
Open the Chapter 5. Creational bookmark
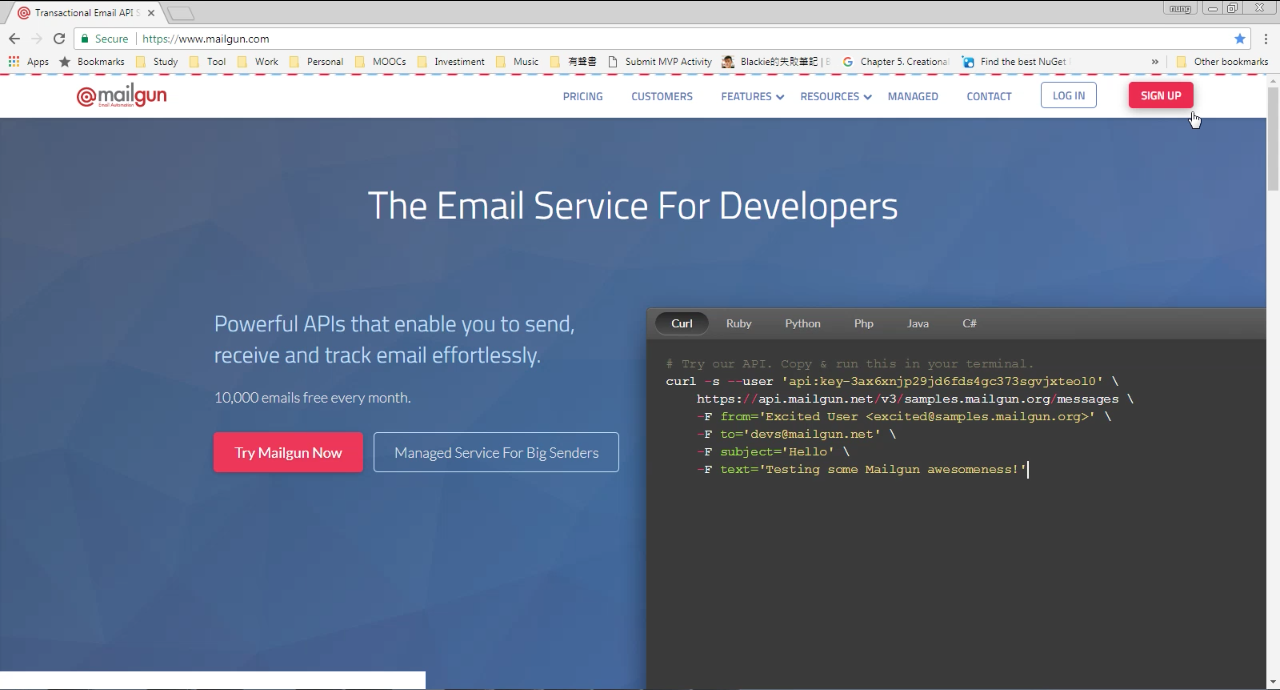click(896, 62)
